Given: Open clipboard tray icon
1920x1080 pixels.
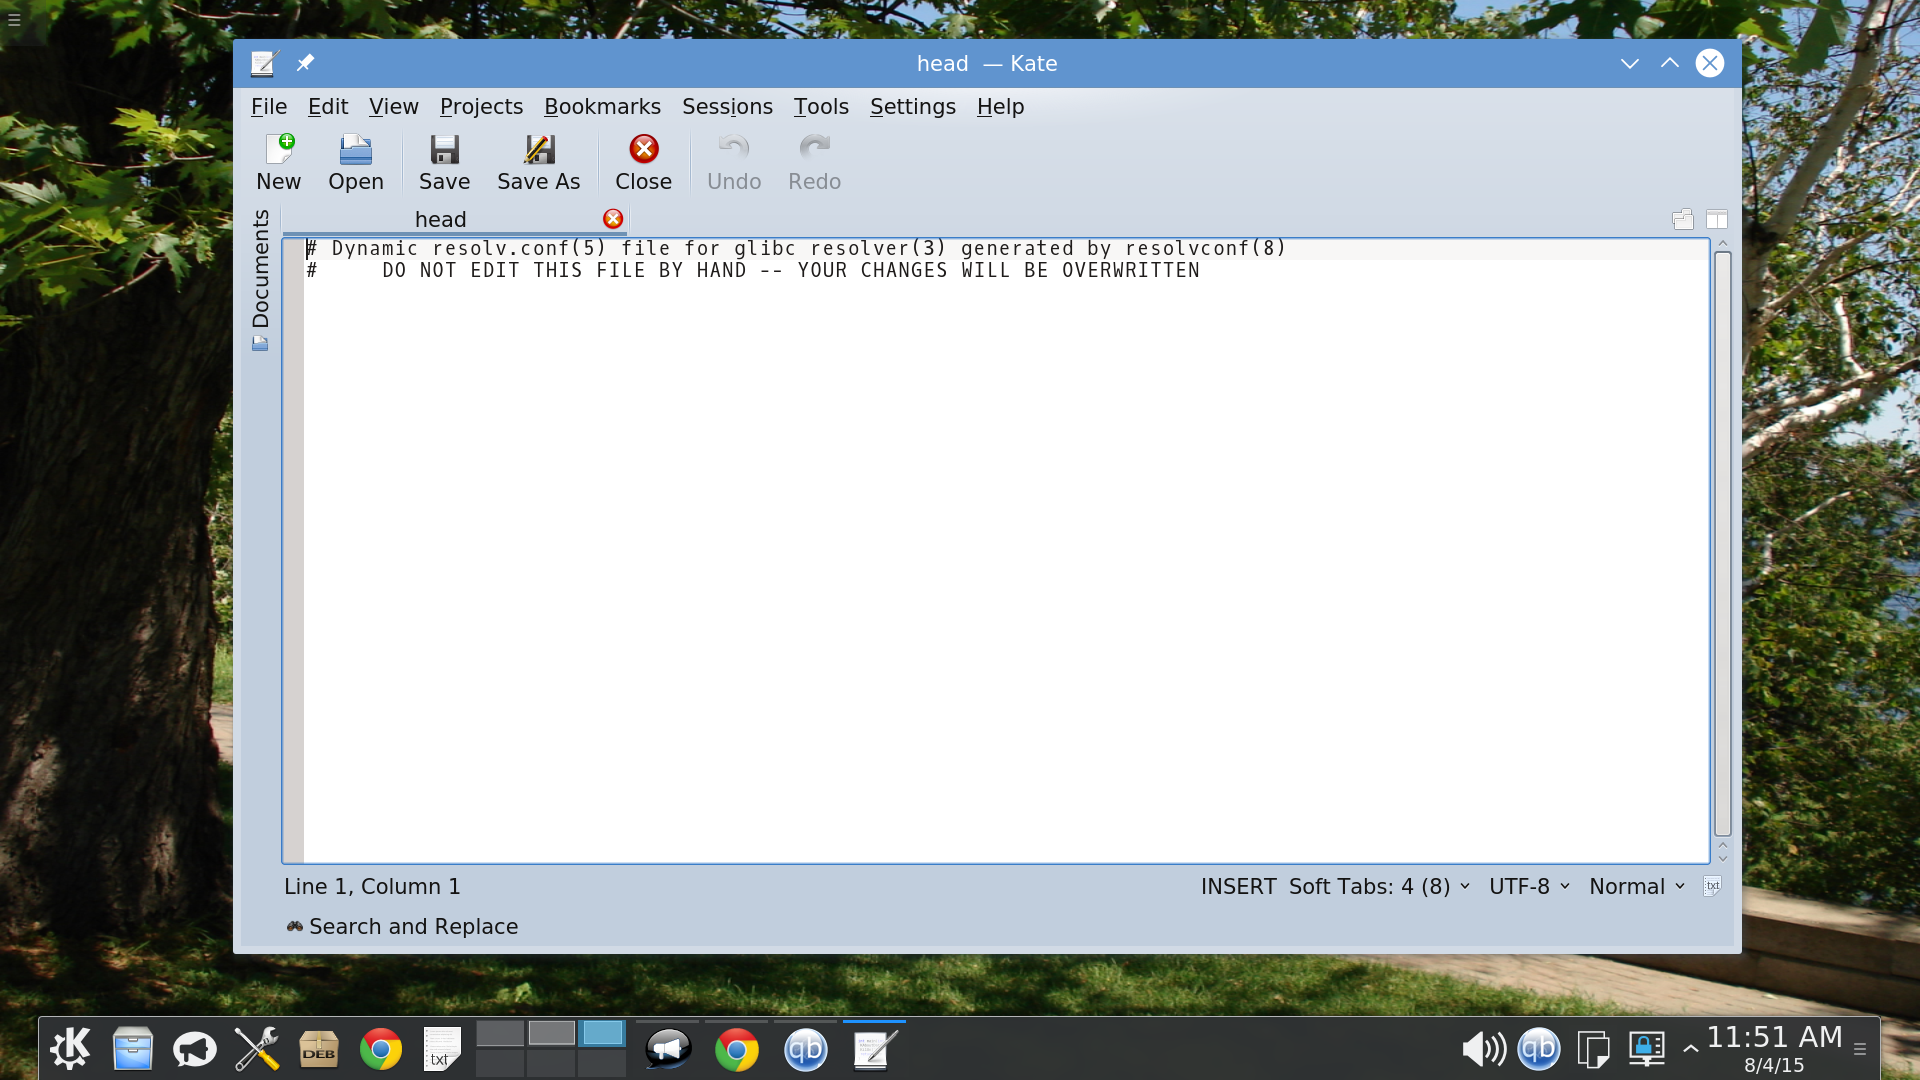Looking at the screenshot, I should click(x=1593, y=1049).
